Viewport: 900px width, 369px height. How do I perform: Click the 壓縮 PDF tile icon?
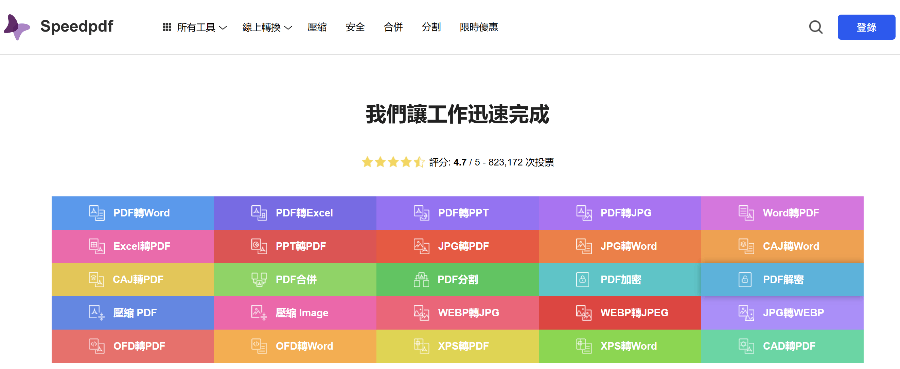pos(97,313)
